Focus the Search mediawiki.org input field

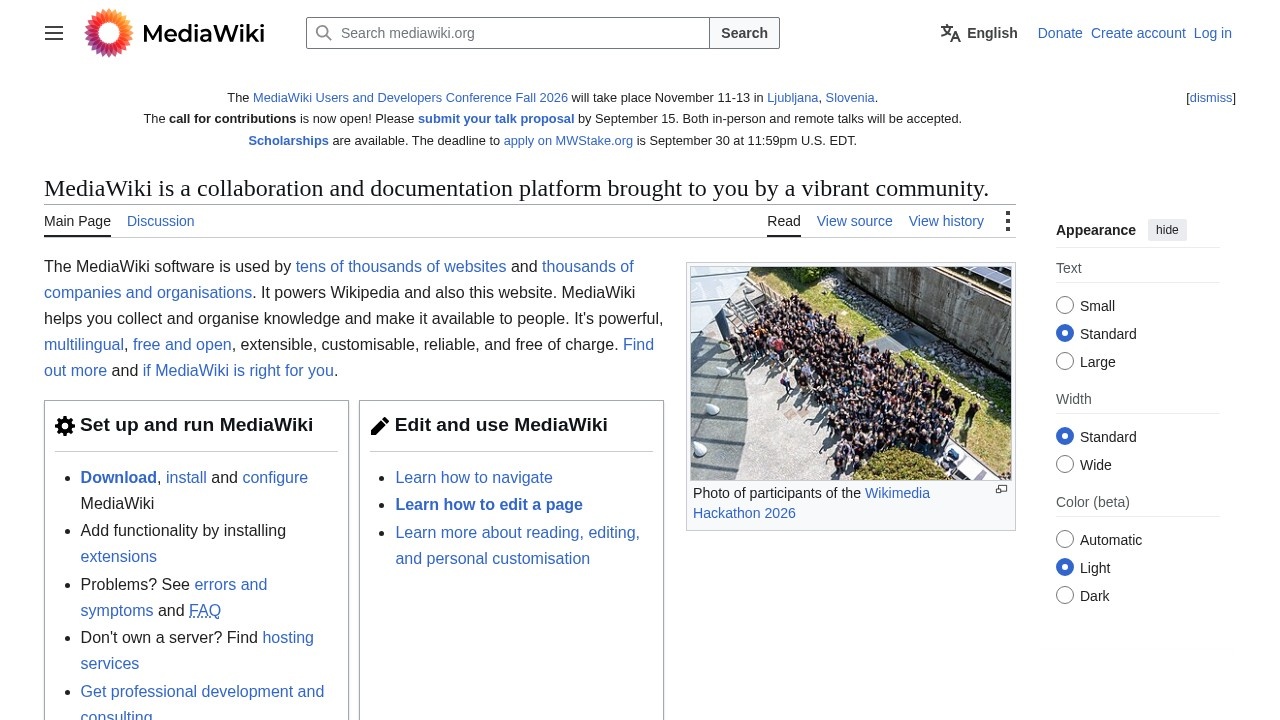pyautogui.click(x=508, y=33)
